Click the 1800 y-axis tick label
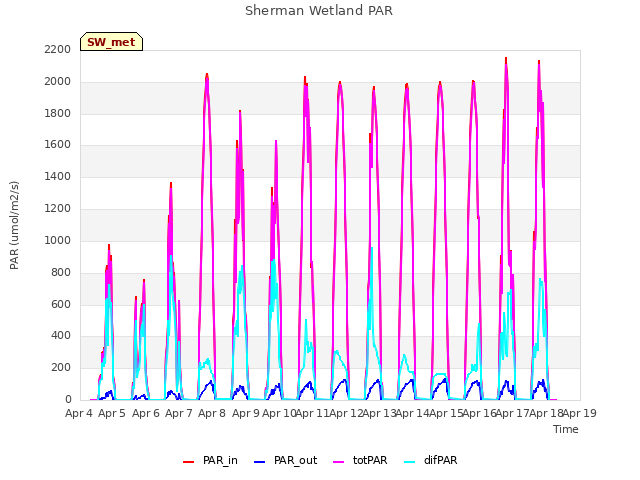Image resolution: width=640 pixels, height=480 pixels. [58, 113]
